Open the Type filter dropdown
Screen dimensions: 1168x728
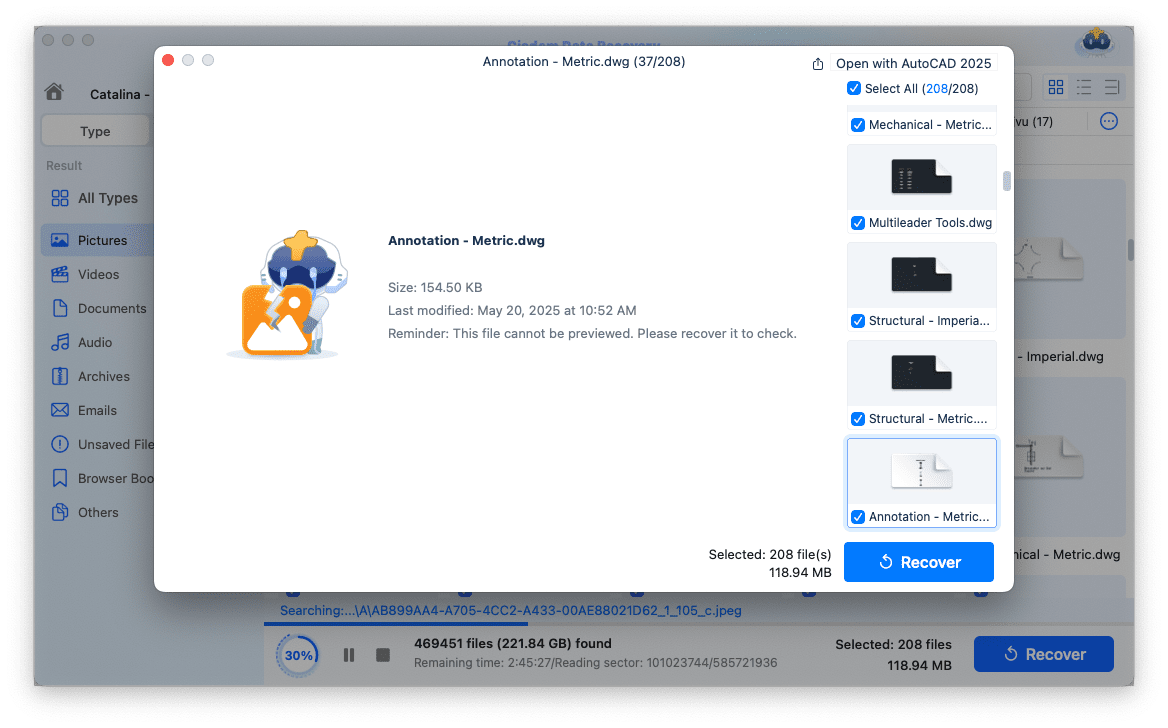[94, 130]
